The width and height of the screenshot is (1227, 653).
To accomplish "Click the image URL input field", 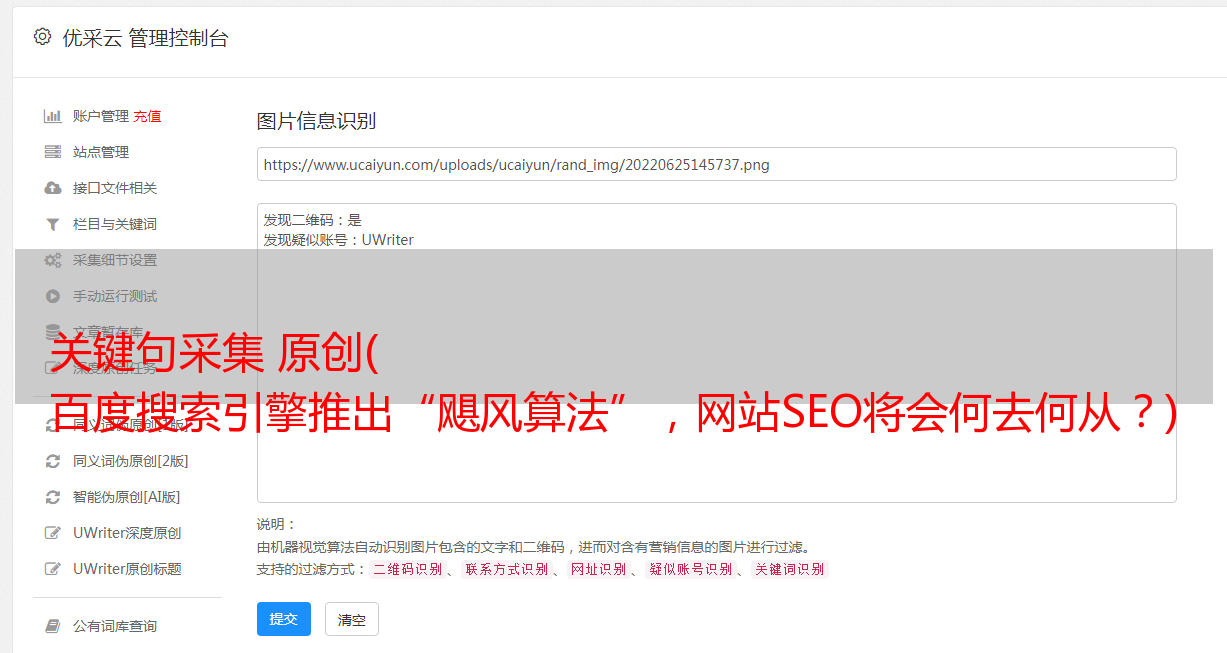I will point(716,164).
